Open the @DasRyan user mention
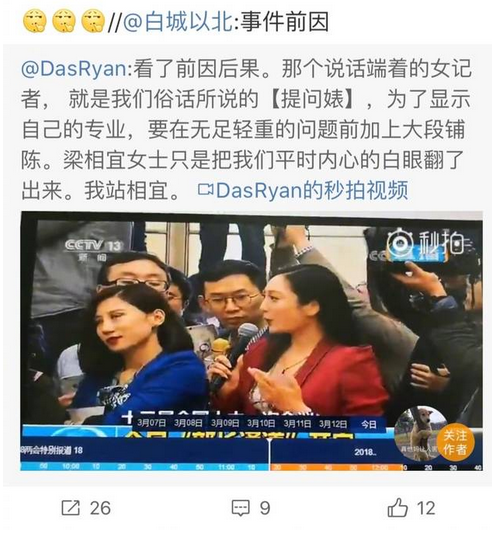 pyautogui.click(x=74, y=69)
